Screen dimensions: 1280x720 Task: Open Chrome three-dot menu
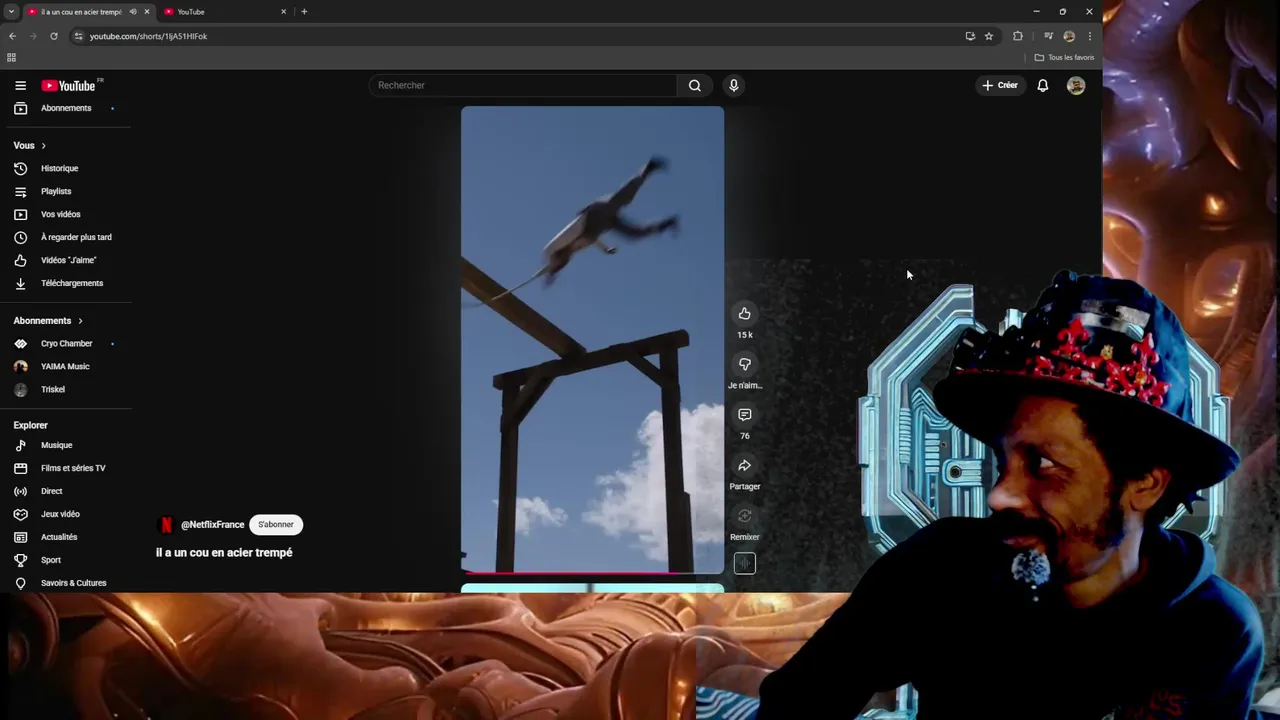[1090, 36]
